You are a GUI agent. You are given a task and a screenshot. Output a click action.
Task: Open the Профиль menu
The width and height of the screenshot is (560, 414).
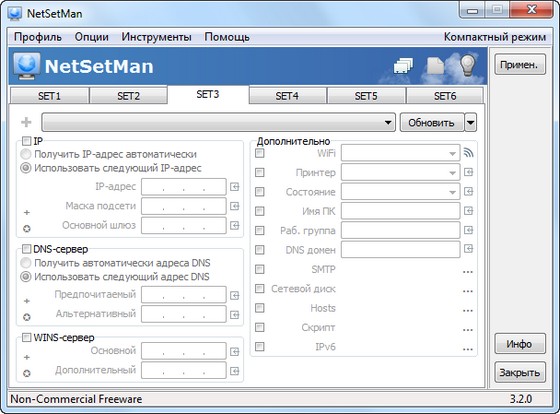tap(38, 37)
